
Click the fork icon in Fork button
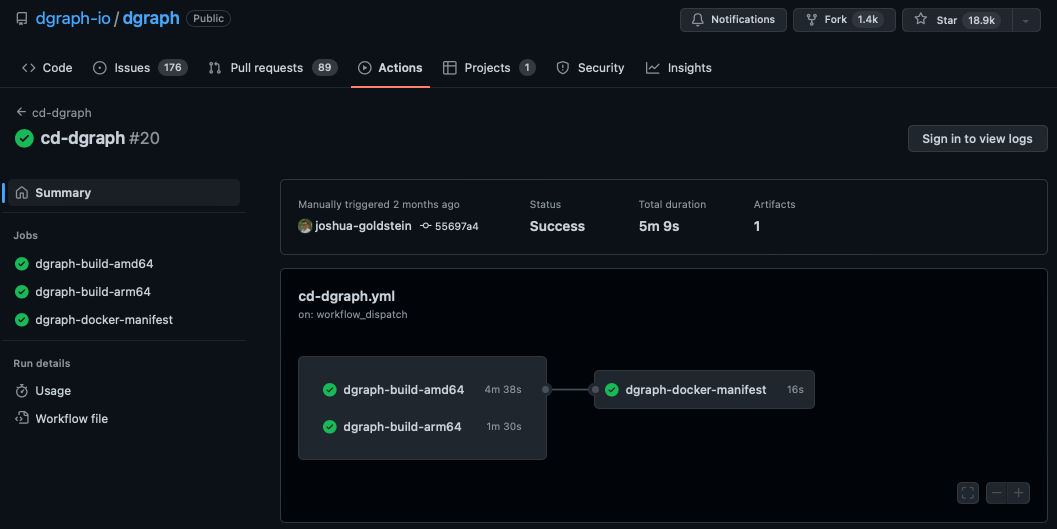(812, 20)
